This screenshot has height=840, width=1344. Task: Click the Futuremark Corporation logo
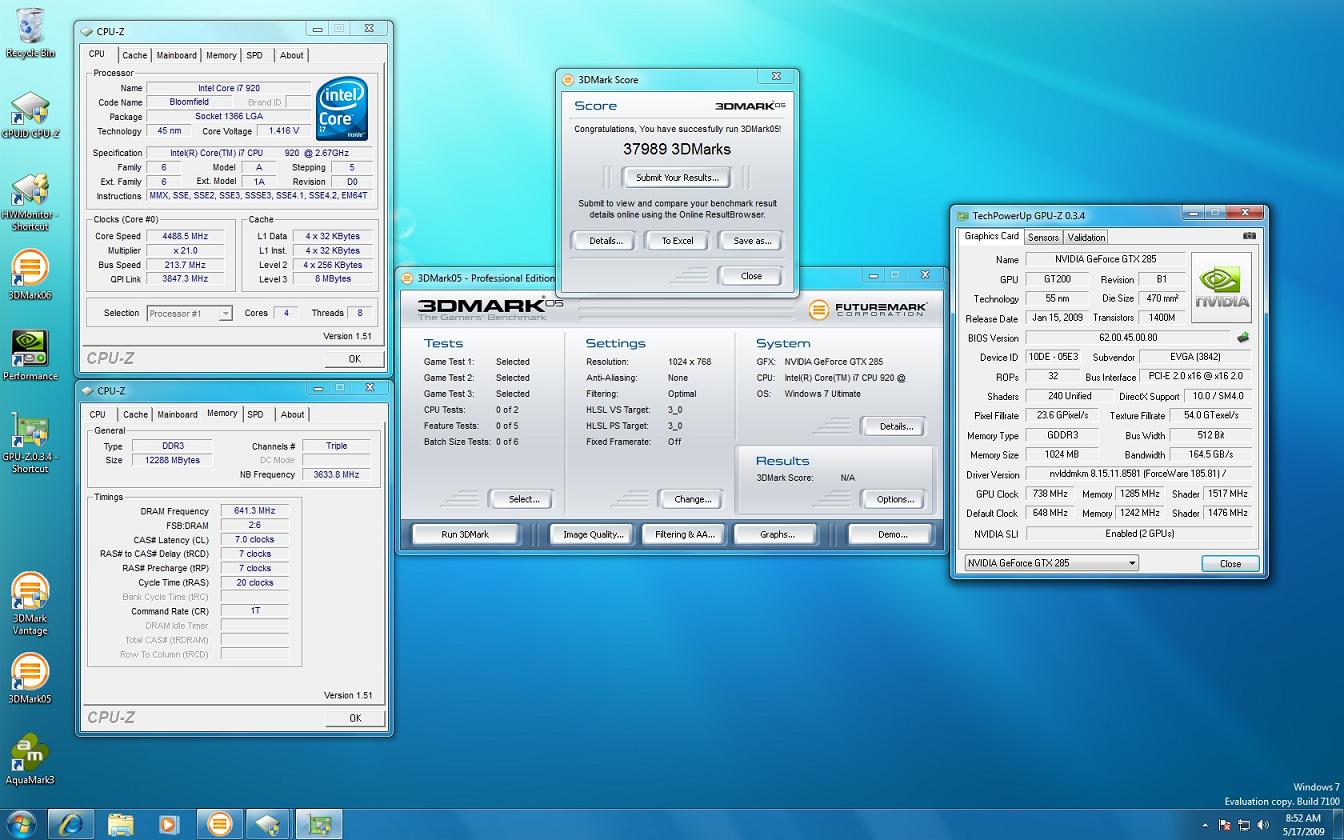pyautogui.click(x=868, y=310)
